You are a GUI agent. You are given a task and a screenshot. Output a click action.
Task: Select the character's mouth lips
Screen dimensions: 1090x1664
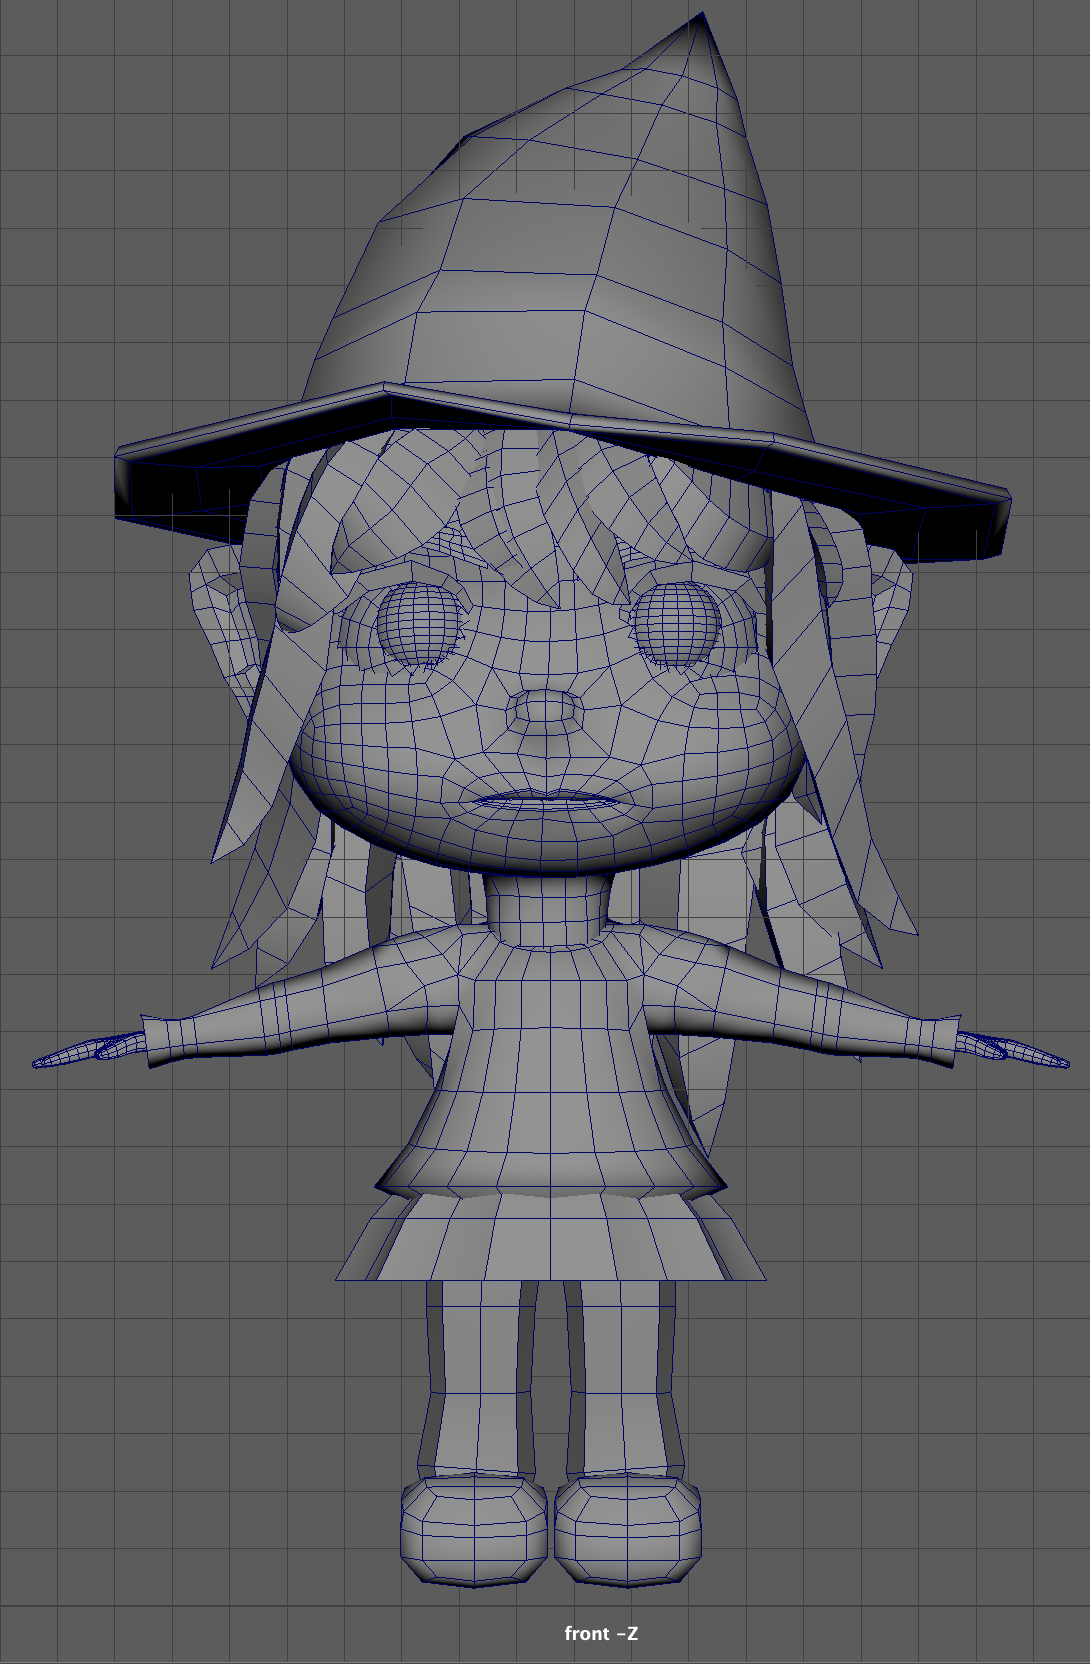point(545,800)
